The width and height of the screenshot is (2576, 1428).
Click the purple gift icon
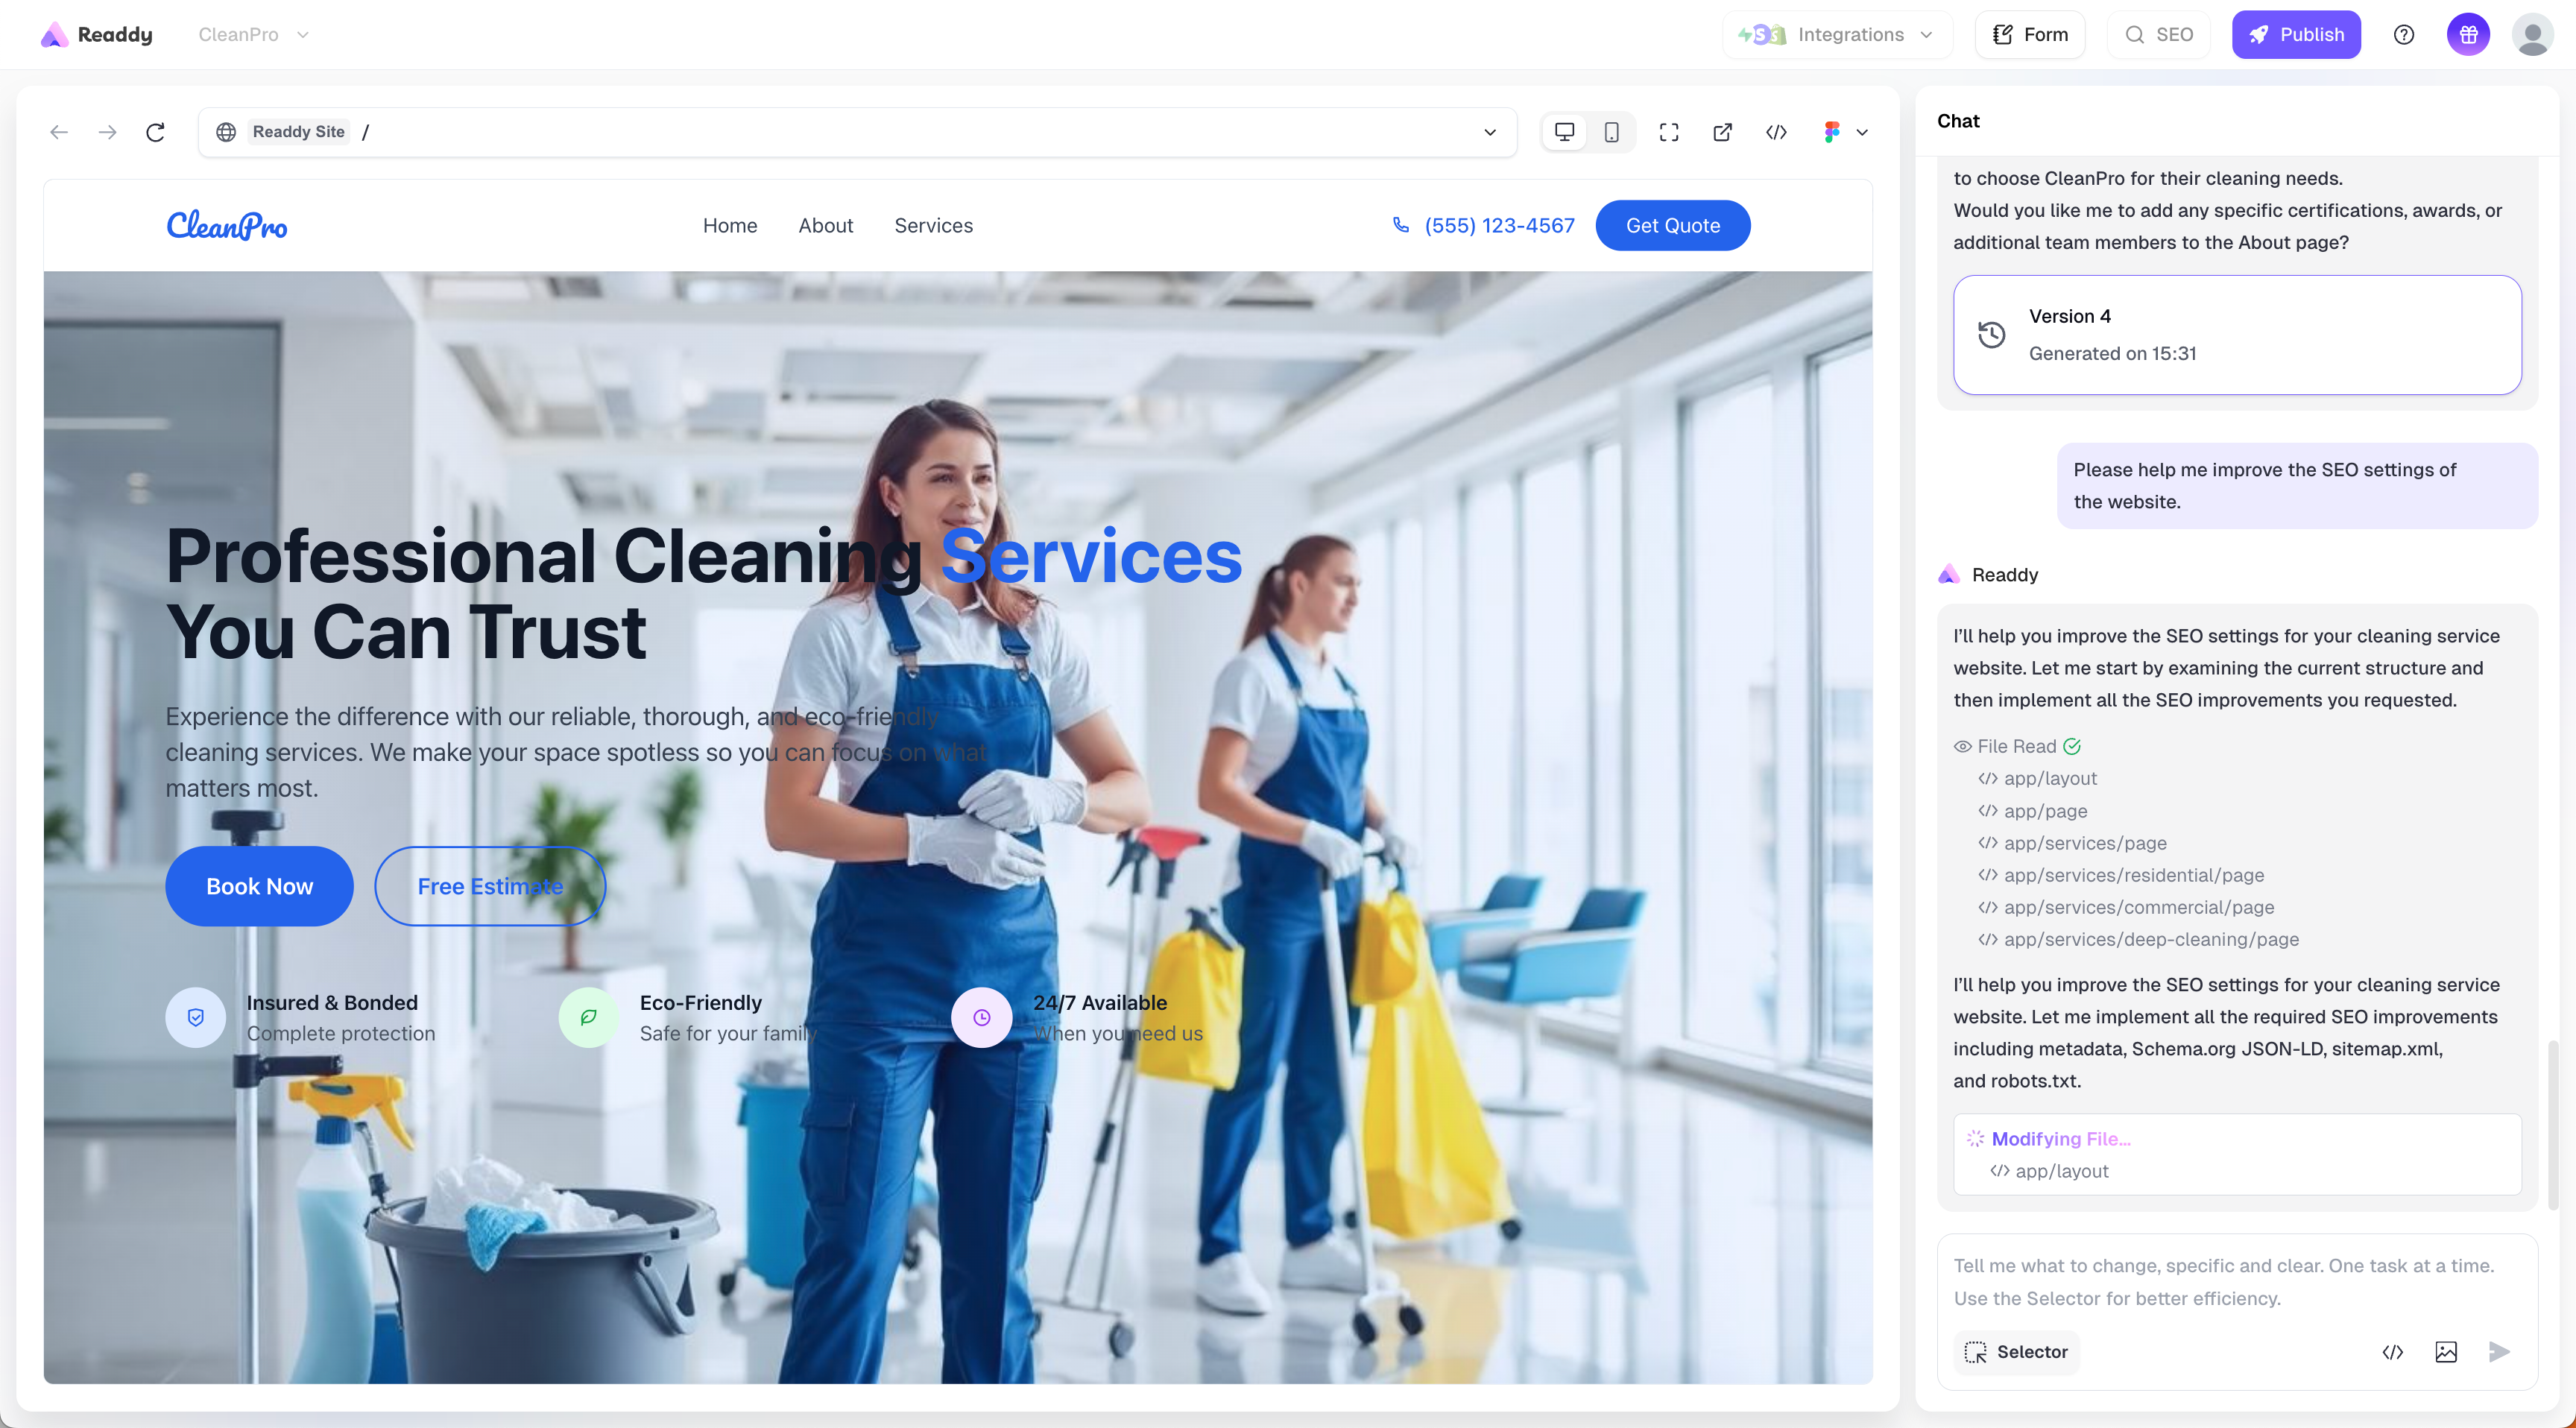pyautogui.click(x=2467, y=35)
